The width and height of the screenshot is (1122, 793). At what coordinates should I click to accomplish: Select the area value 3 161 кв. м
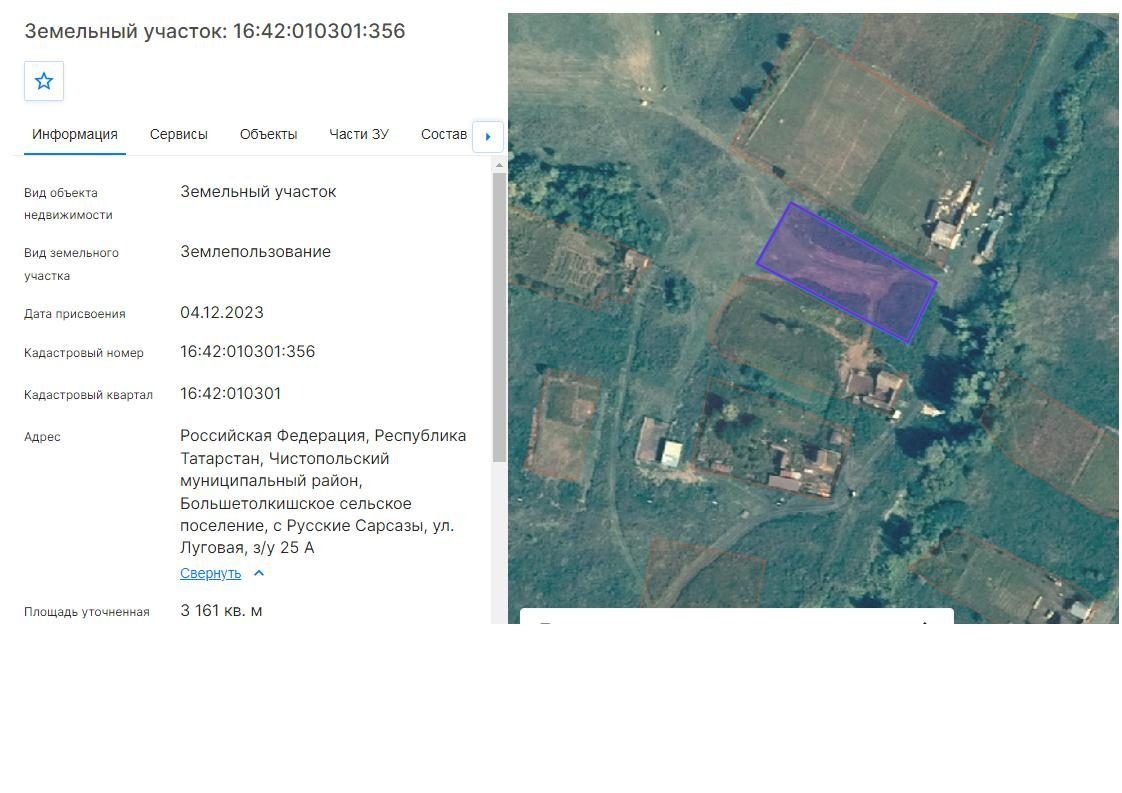[x=221, y=610]
